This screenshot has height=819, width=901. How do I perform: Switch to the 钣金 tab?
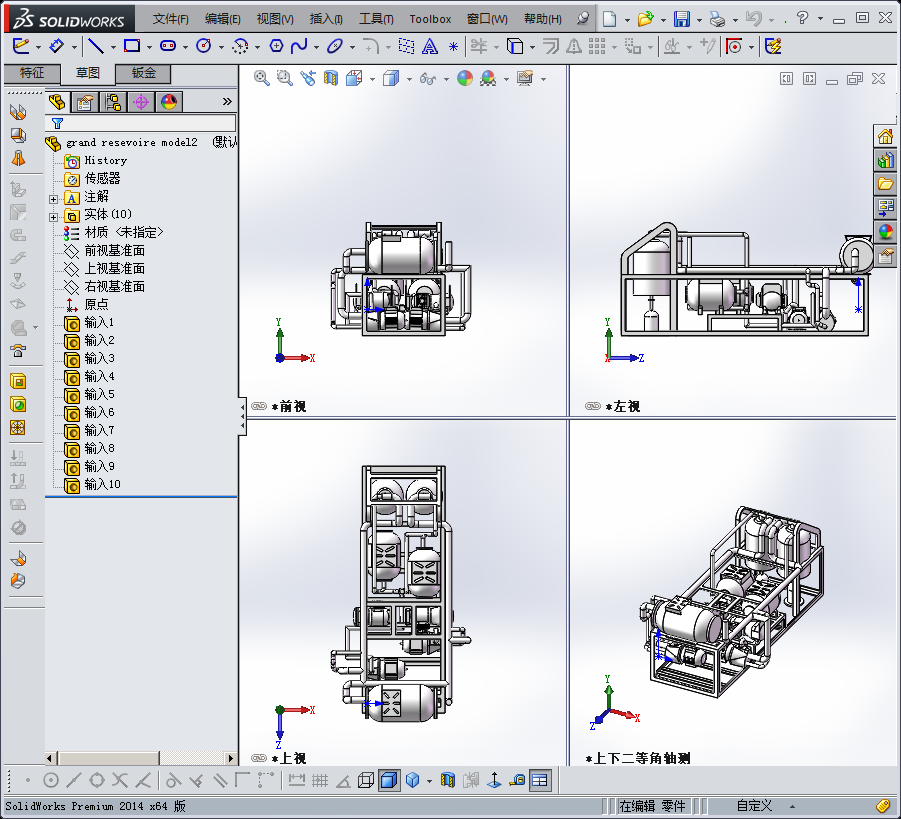143,73
